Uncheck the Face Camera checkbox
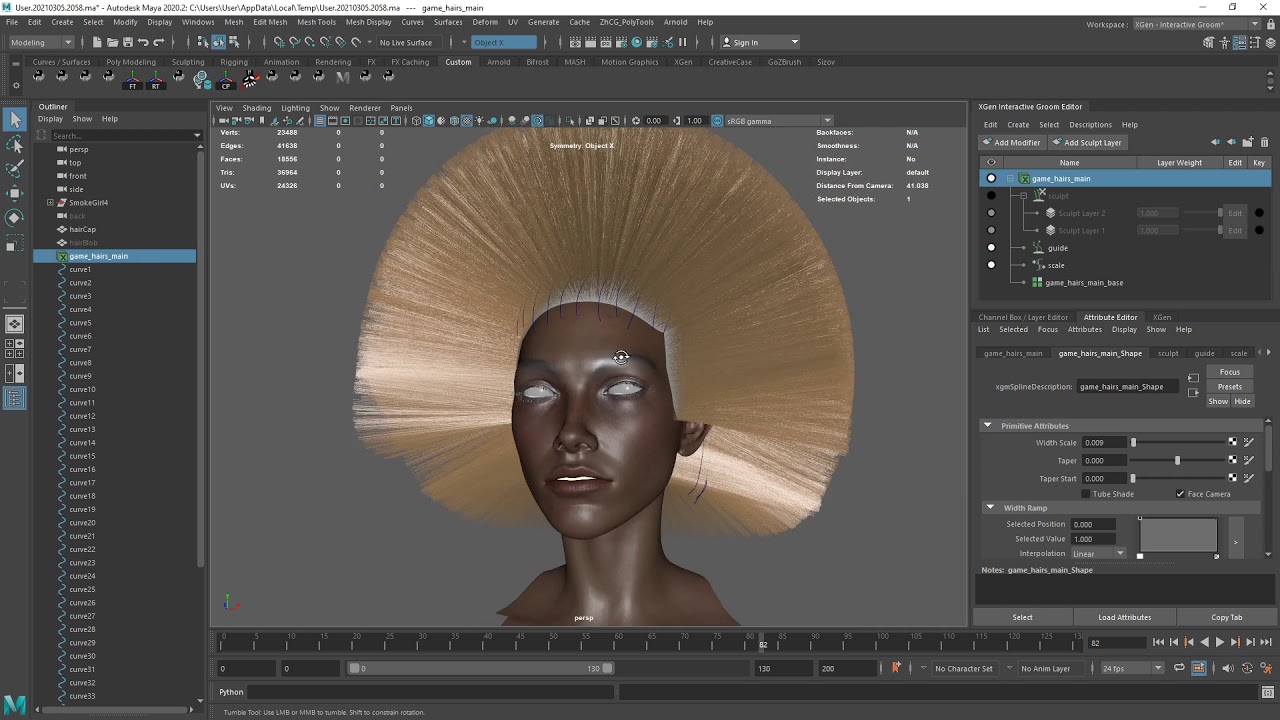1280x720 pixels. click(x=1180, y=494)
